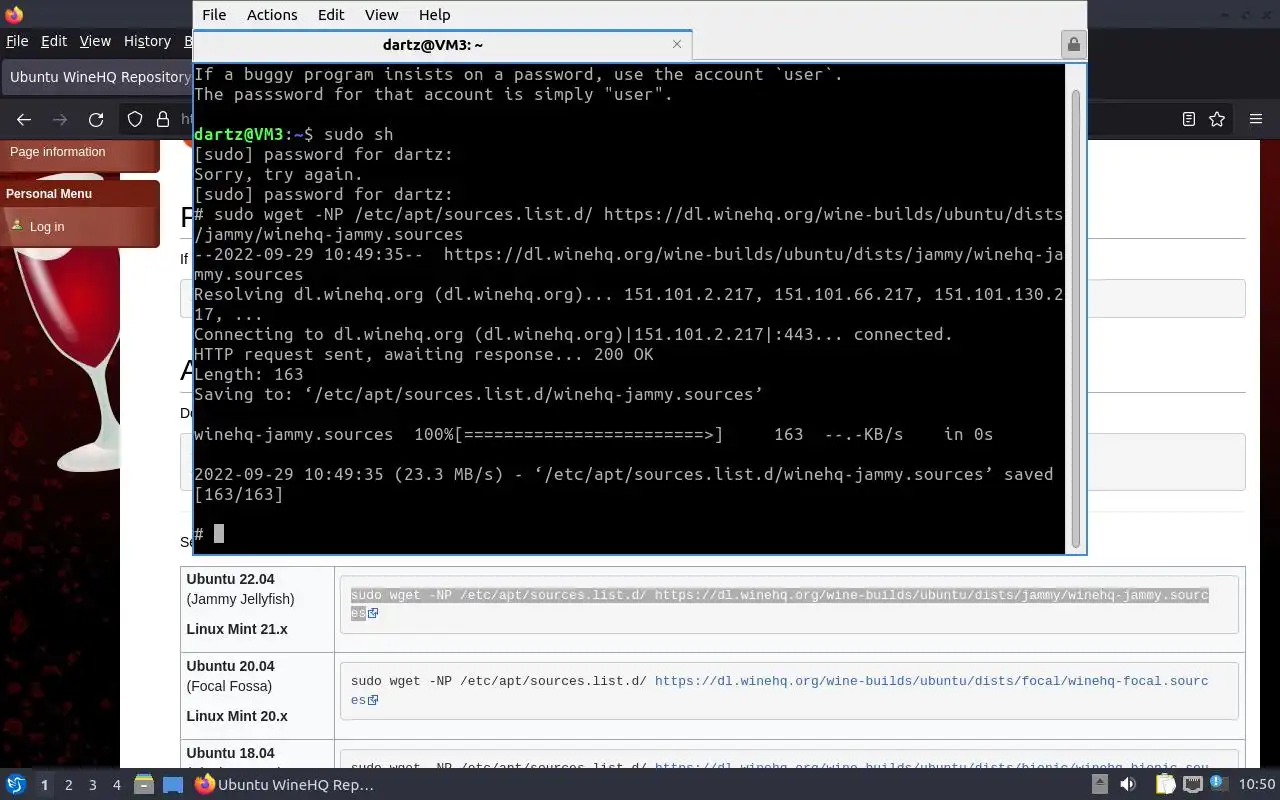Open Firefox's Edit menu
Image resolution: width=1280 pixels, height=800 pixels.
(54, 41)
